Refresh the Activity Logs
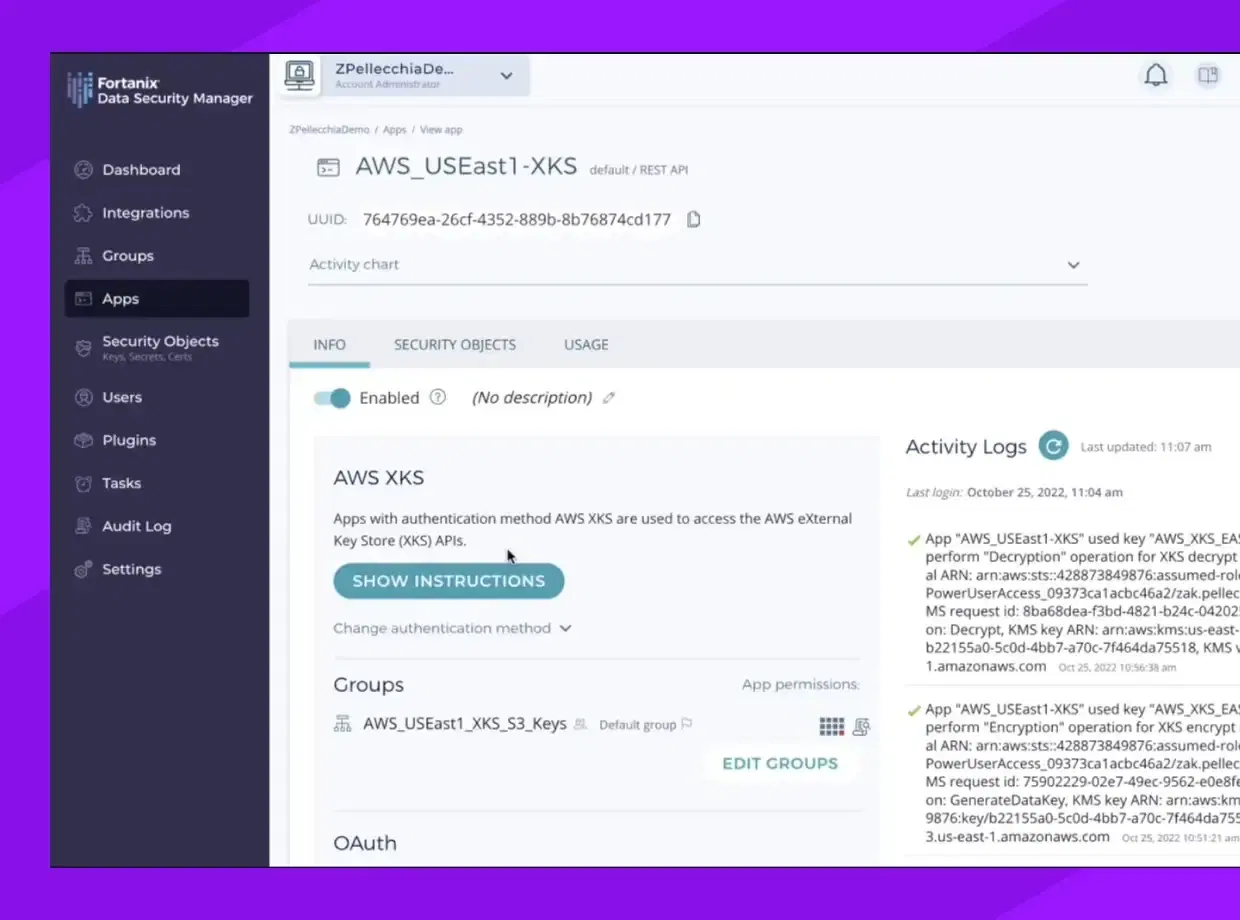The image size is (1240, 920). click(x=1053, y=446)
